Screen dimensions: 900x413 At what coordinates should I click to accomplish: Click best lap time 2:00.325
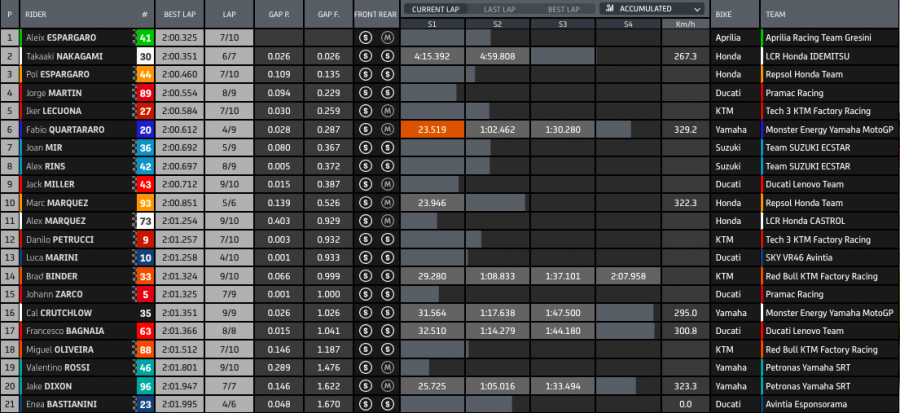pos(180,38)
